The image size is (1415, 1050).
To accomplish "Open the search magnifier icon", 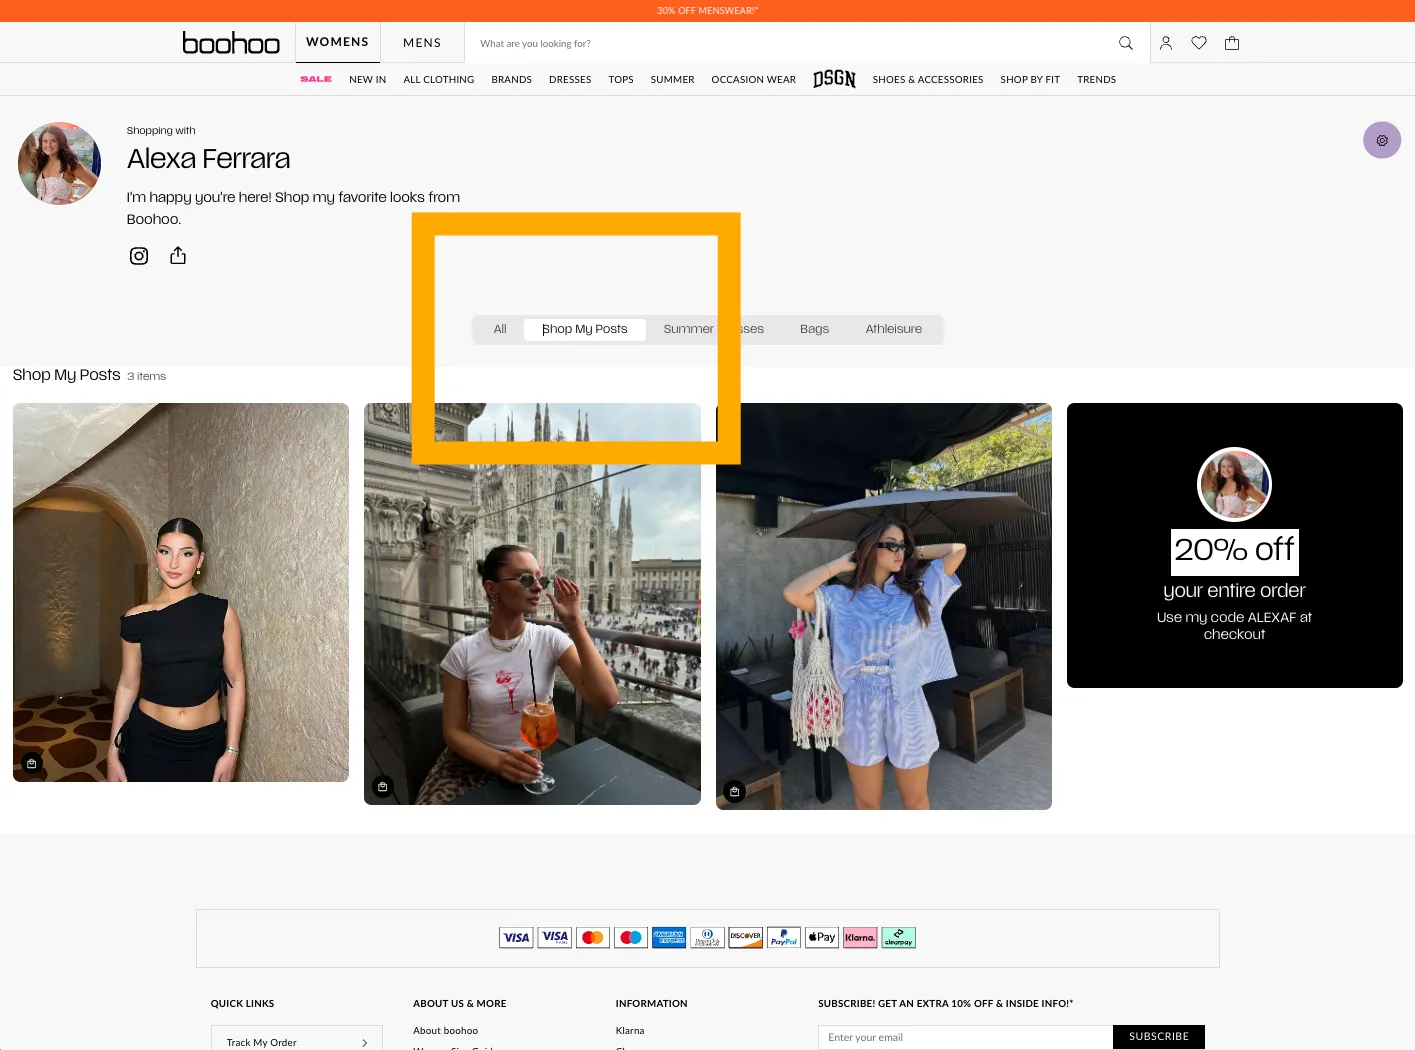I will 1125,43.
